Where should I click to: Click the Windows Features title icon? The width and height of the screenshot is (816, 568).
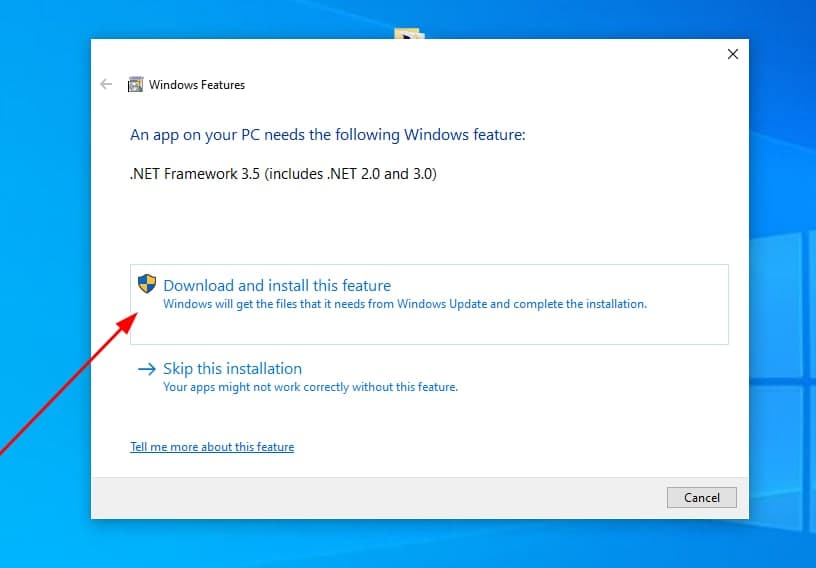[x=135, y=85]
